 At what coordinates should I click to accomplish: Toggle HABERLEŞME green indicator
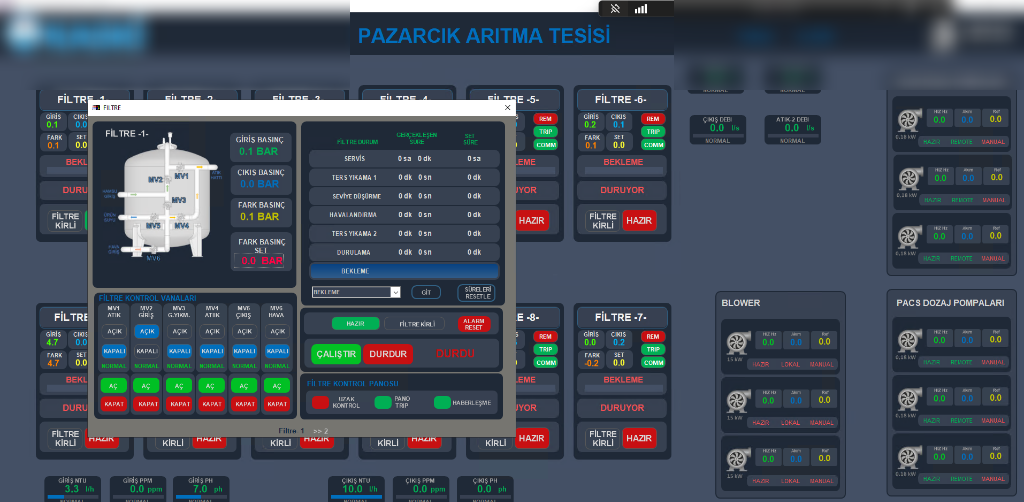pos(443,403)
